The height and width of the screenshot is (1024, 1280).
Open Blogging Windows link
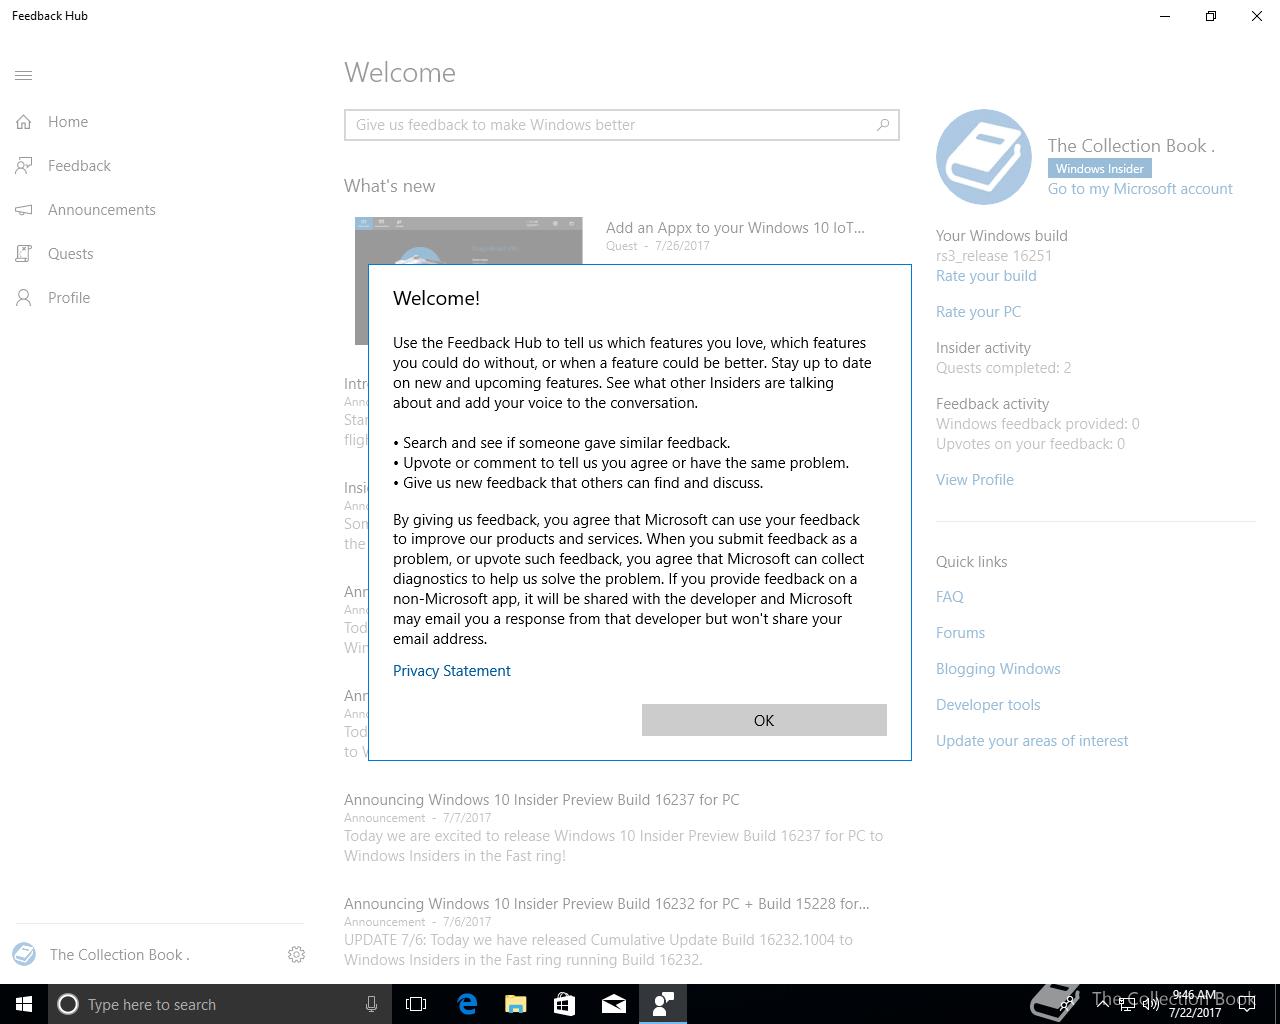pos(998,669)
